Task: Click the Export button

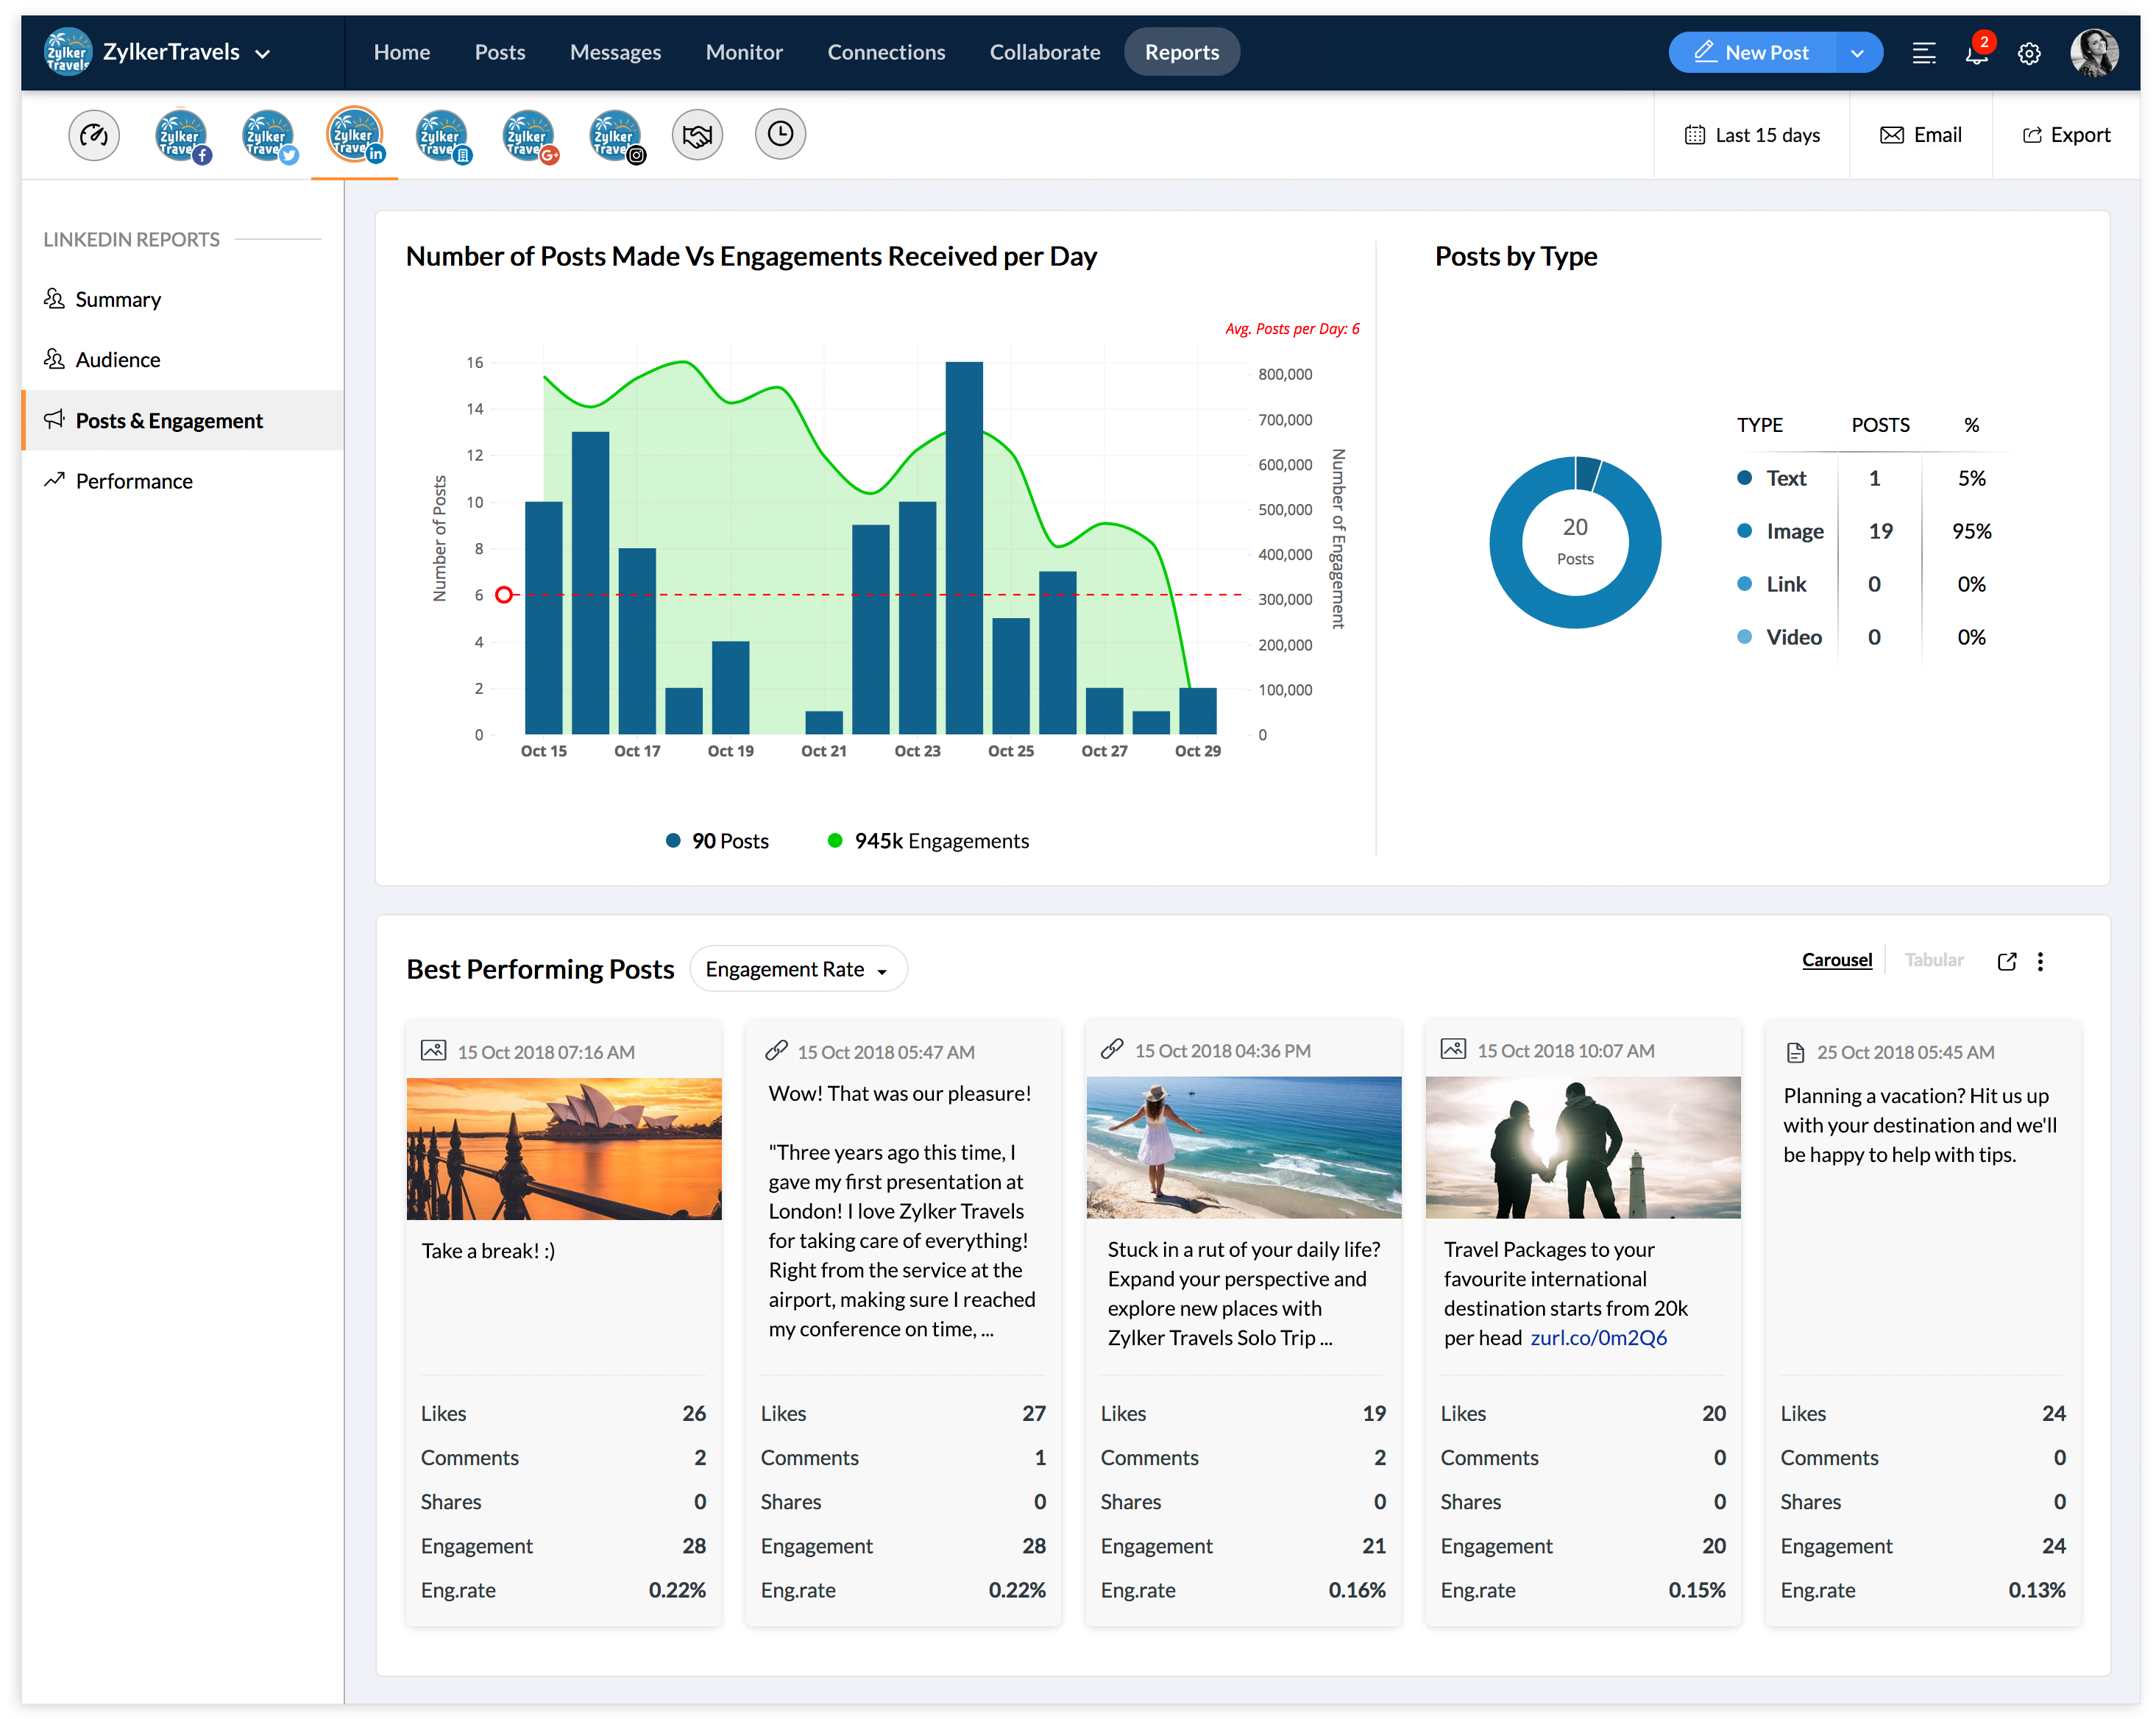Action: tap(2066, 135)
